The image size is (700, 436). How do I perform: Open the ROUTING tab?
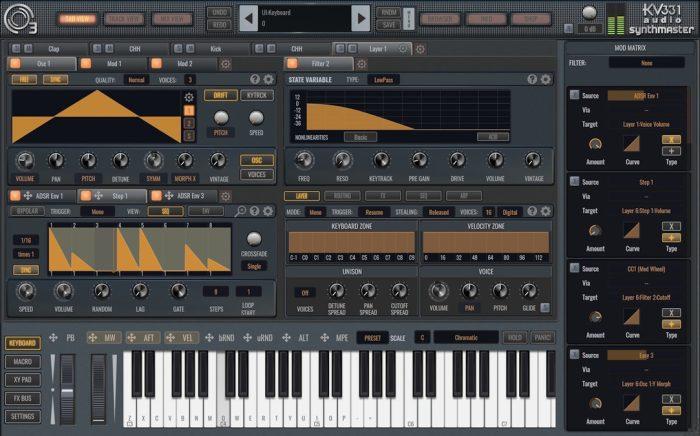point(342,196)
